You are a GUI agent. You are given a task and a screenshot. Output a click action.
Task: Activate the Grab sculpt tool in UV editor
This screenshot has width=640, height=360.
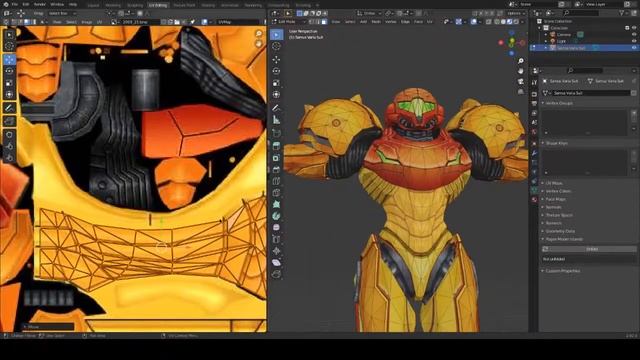tap(9, 134)
